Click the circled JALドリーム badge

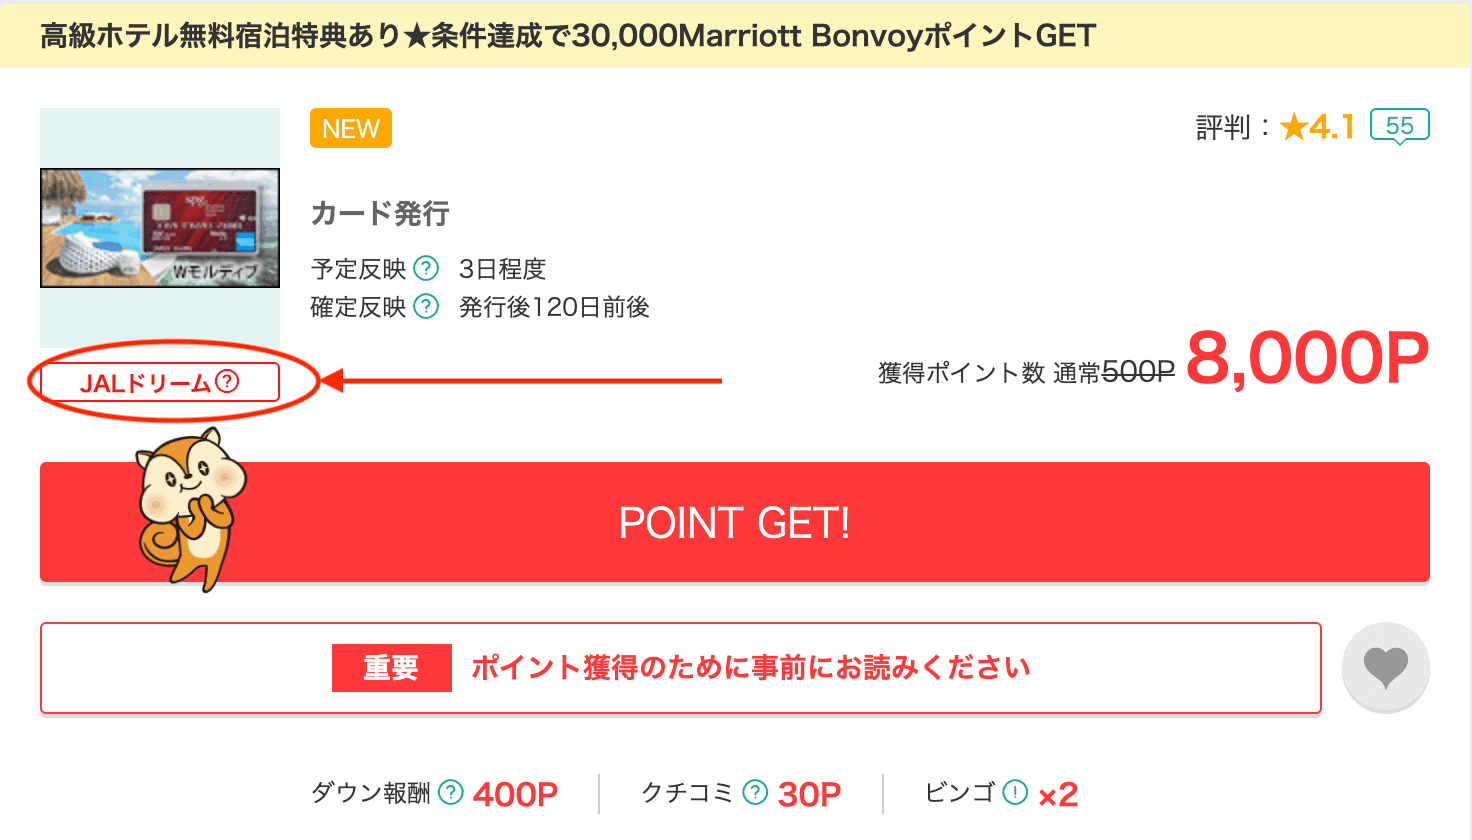(x=160, y=381)
